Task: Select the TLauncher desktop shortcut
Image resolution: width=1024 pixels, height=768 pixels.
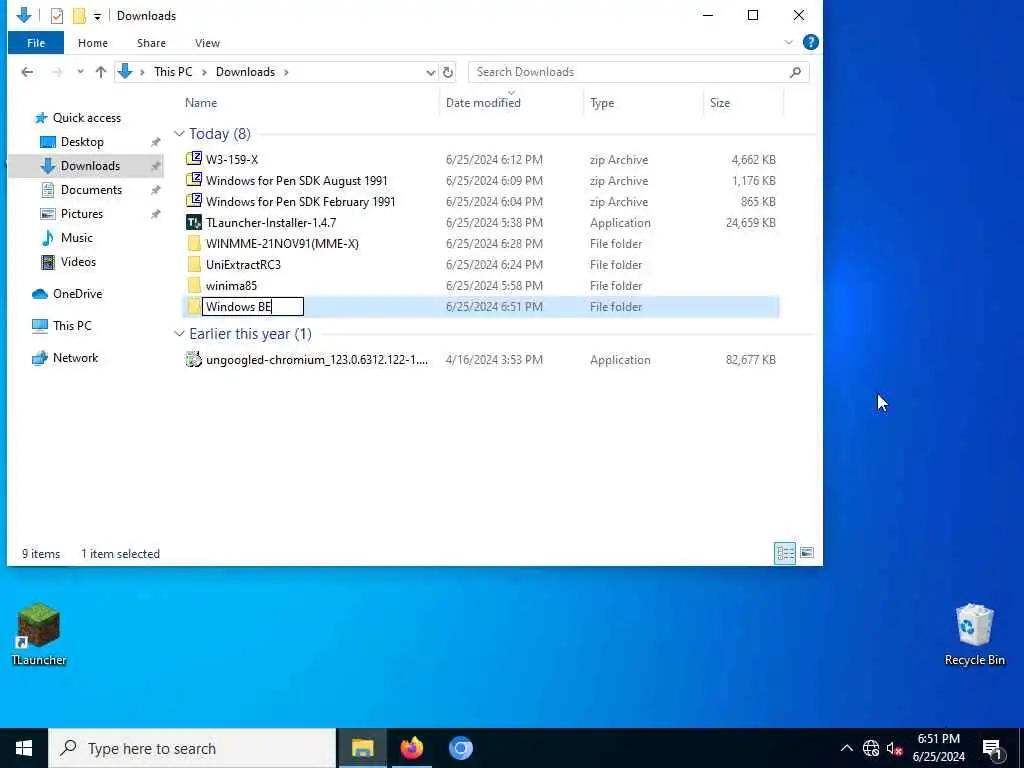Action: [x=39, y=634]
